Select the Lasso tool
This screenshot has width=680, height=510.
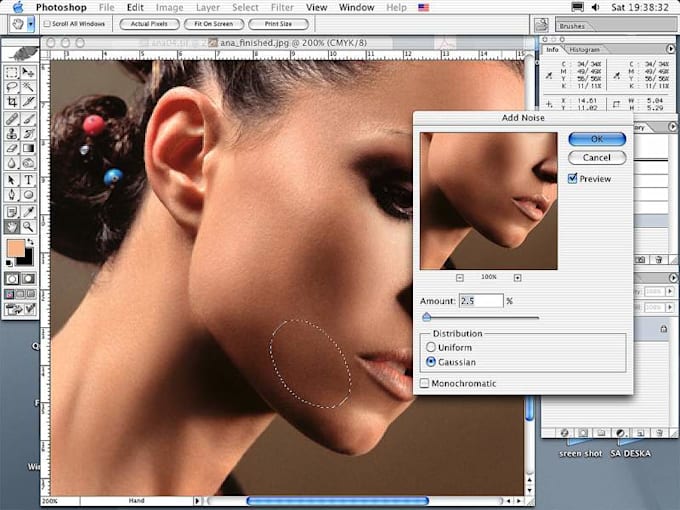pos(11,88)
